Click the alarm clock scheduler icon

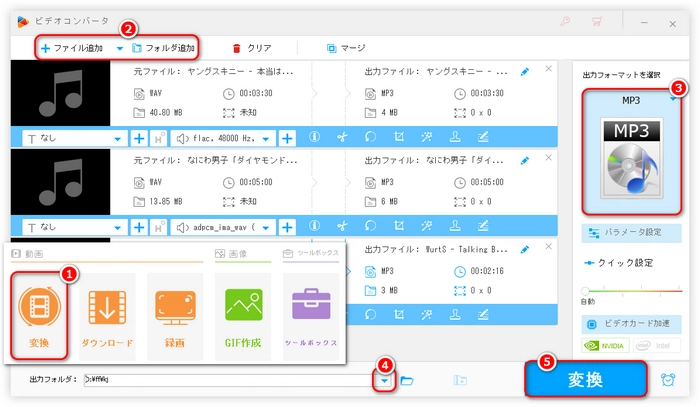click(668, 380)
